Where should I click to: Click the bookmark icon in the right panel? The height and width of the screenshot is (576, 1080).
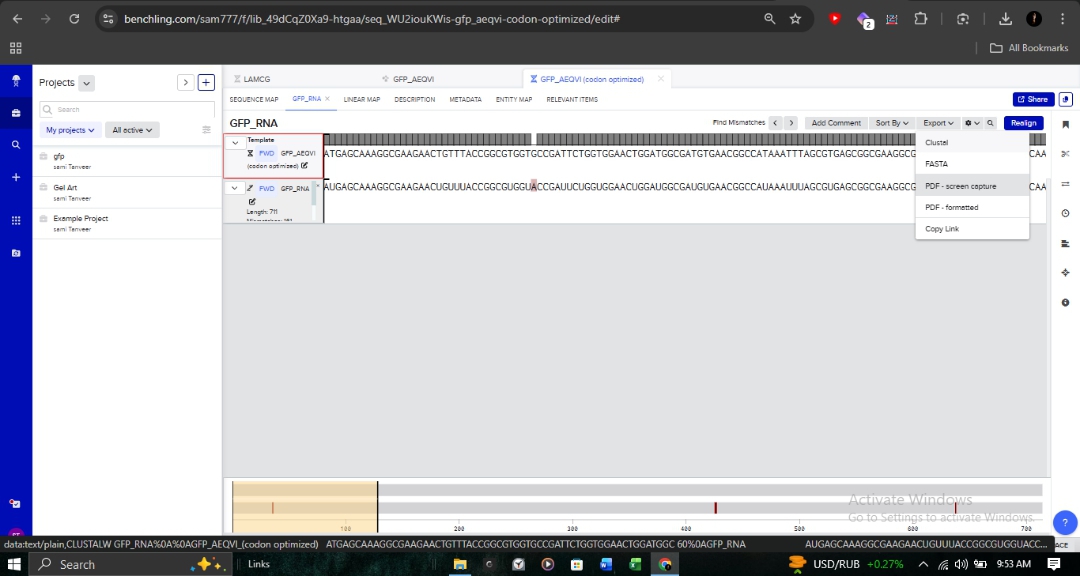(1065, 125)
